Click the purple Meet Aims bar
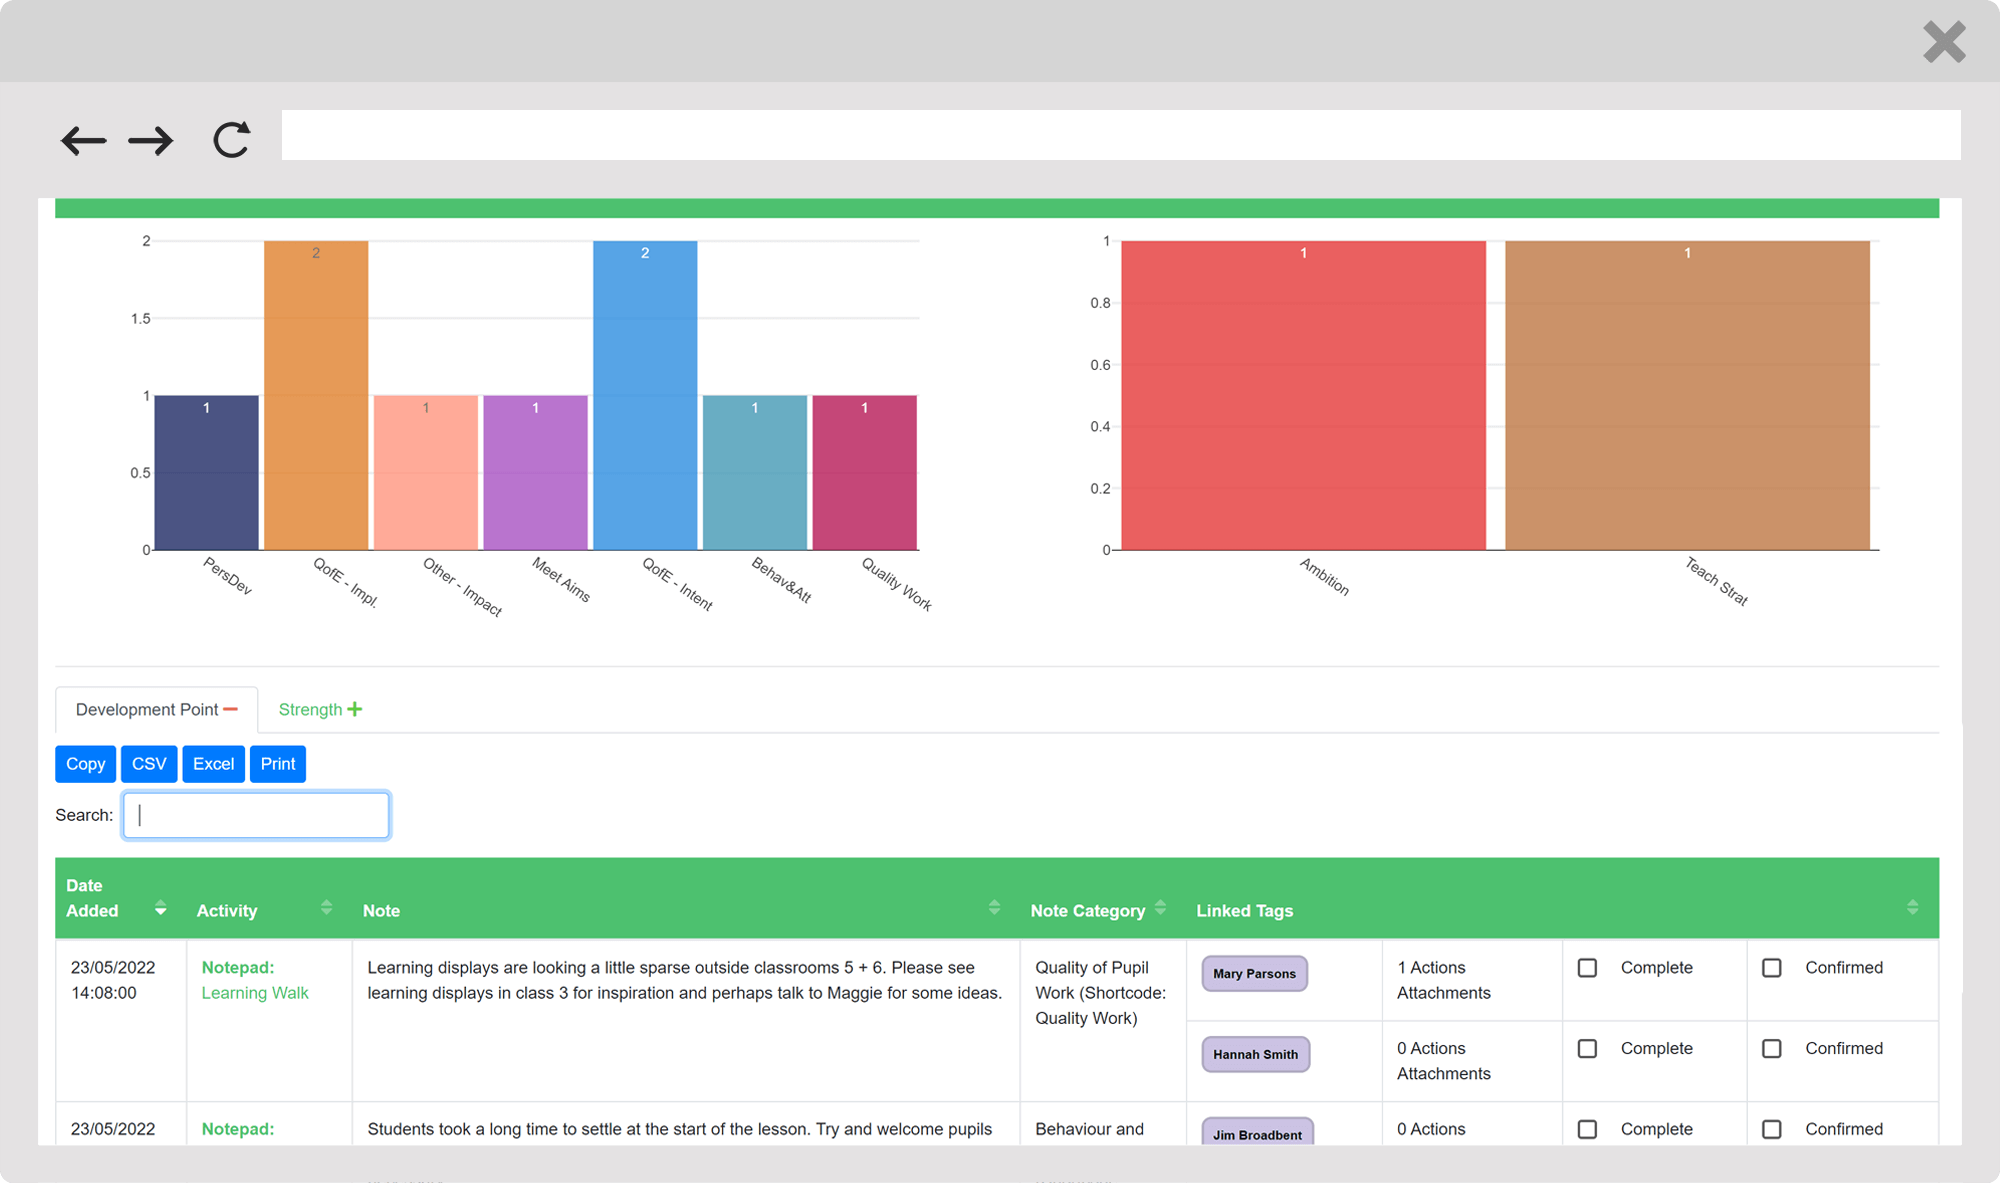The width and height of the screenshot is (2000, 1183). [535, 472]
